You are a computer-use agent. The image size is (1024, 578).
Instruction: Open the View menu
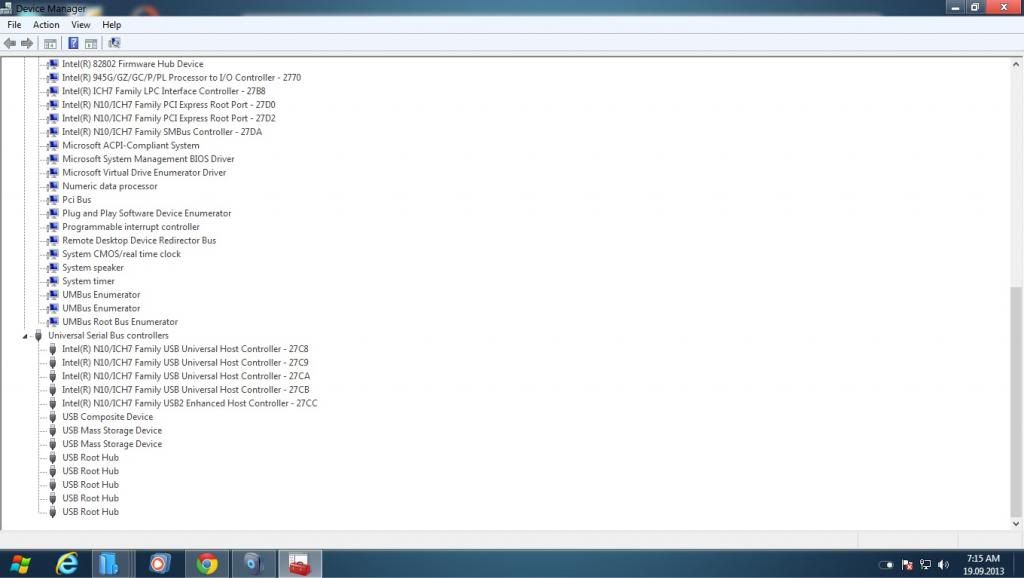click(81, 25)
